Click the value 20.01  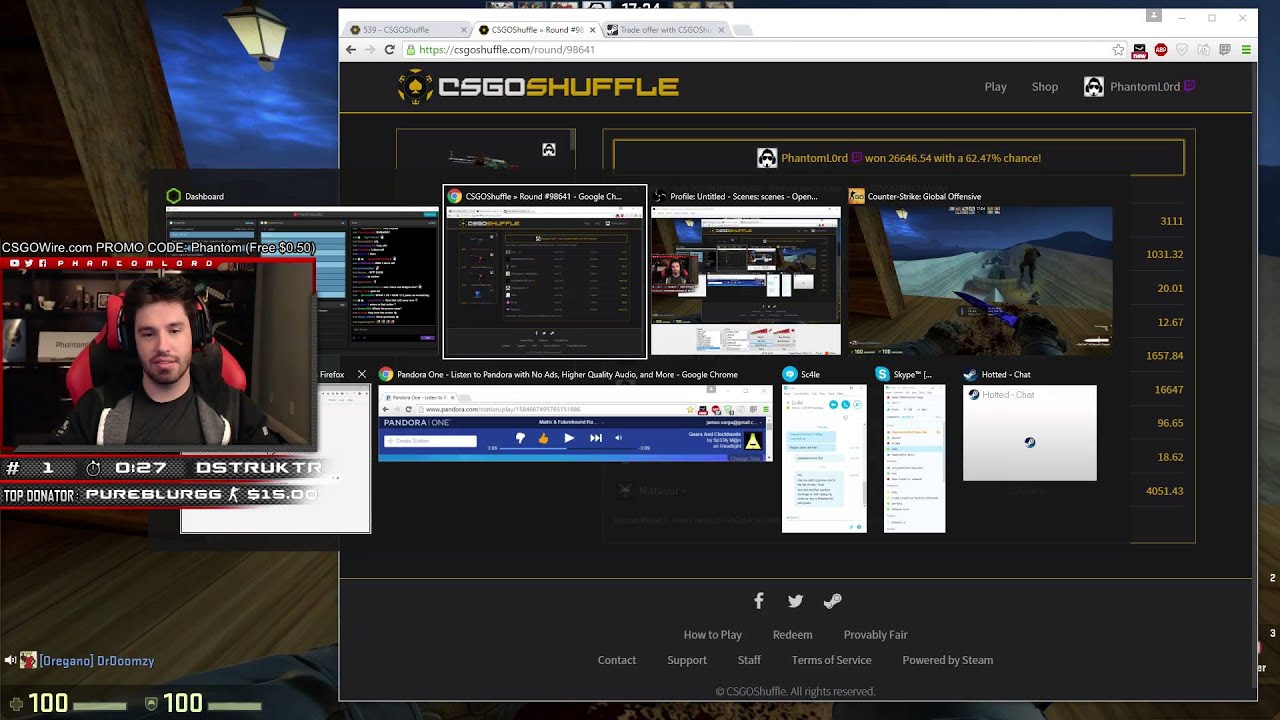click(x=1170, y=288)
